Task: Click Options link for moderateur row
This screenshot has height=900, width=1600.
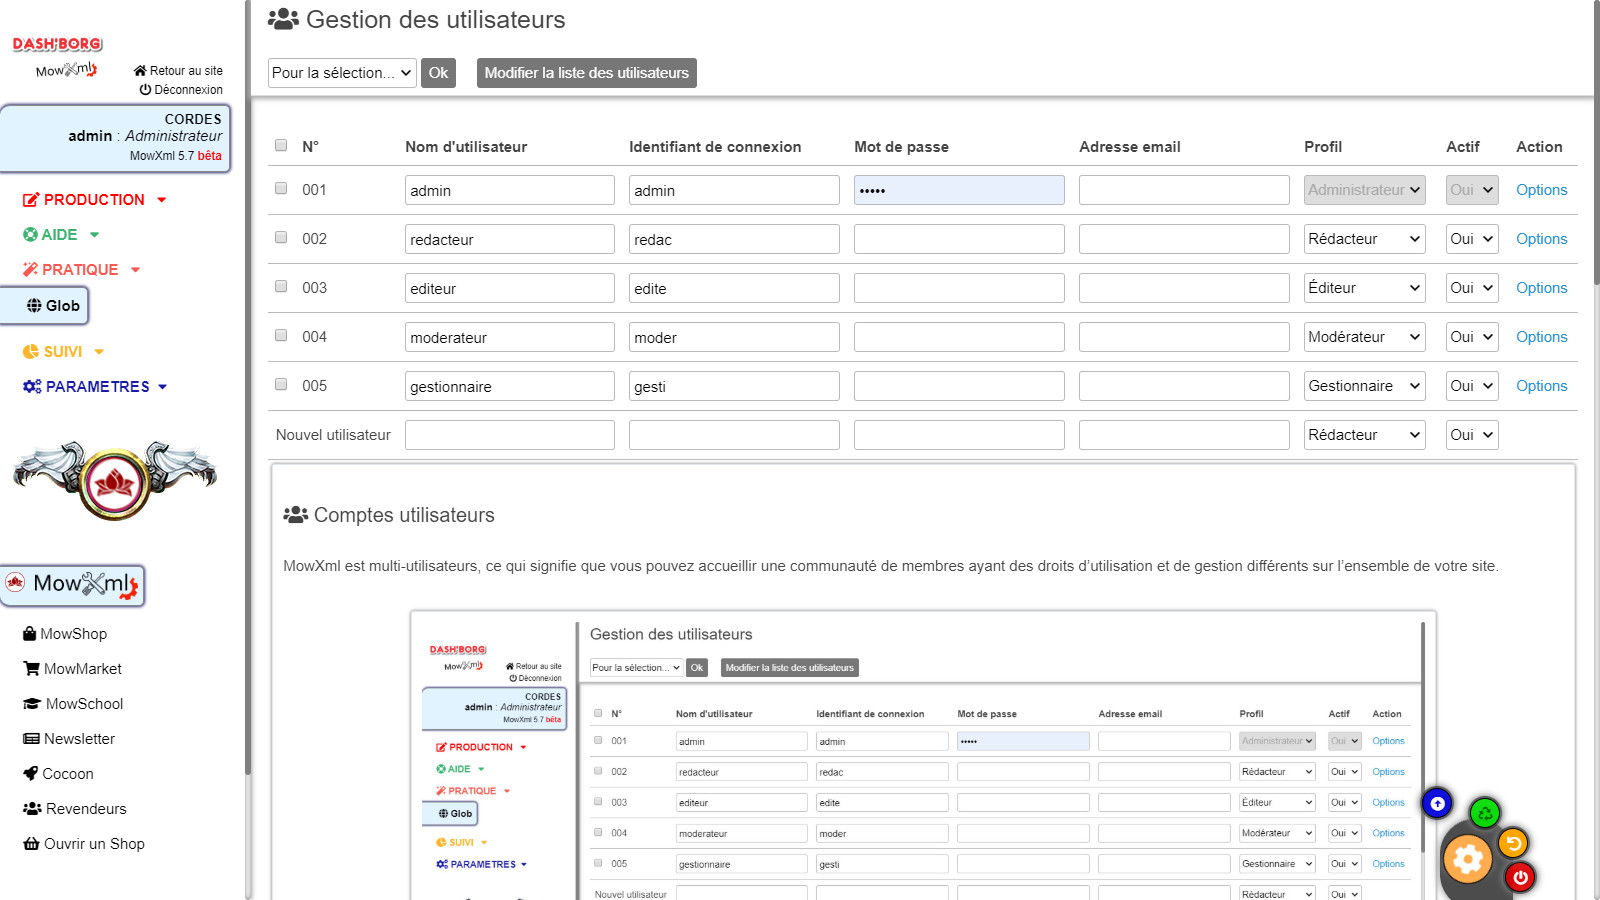Action: [1541, 337]
